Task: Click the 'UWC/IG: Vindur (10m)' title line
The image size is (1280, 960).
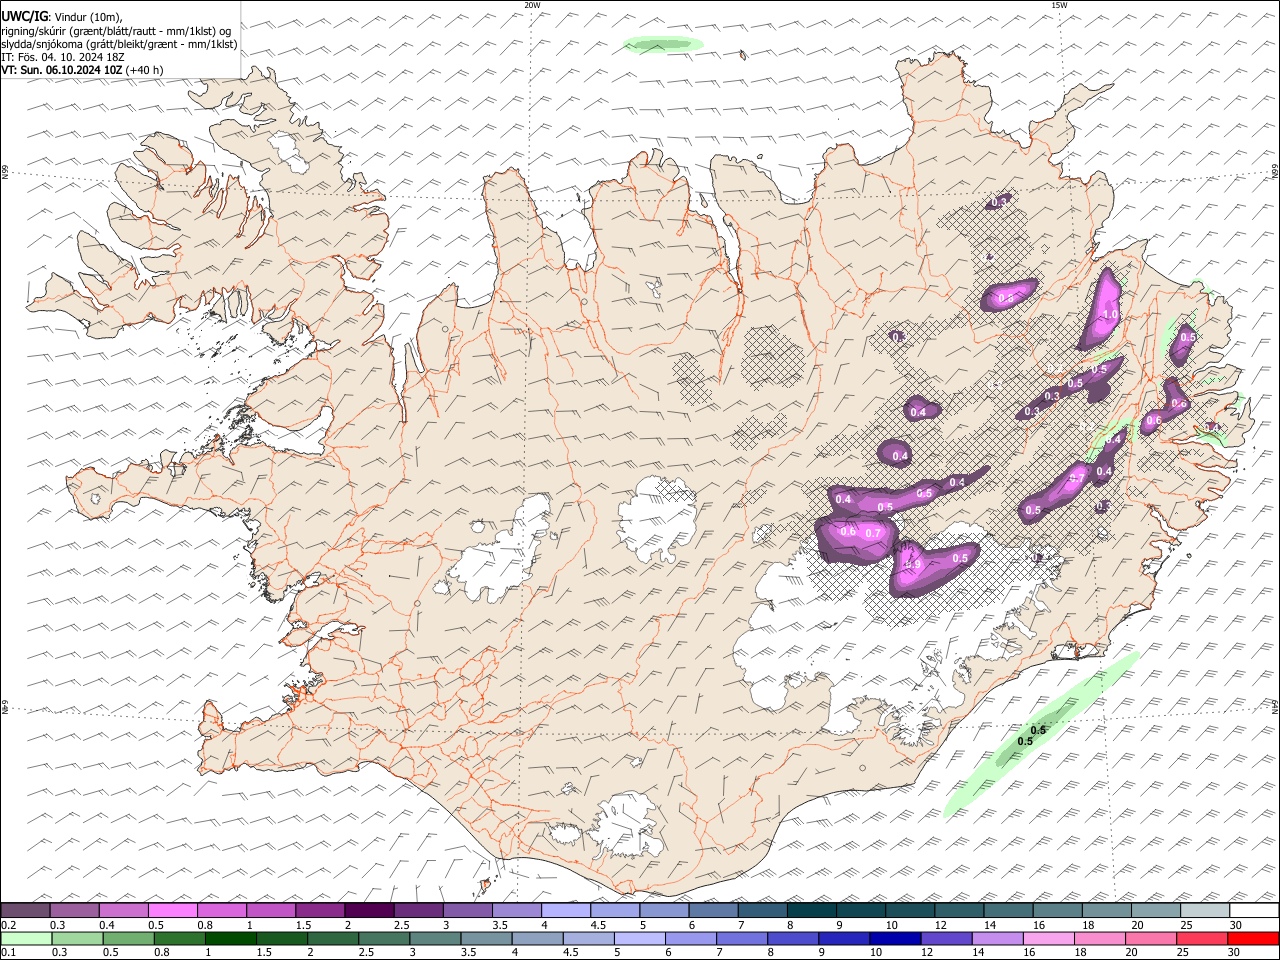Action: pyautogui.click(x=61, y=16)
